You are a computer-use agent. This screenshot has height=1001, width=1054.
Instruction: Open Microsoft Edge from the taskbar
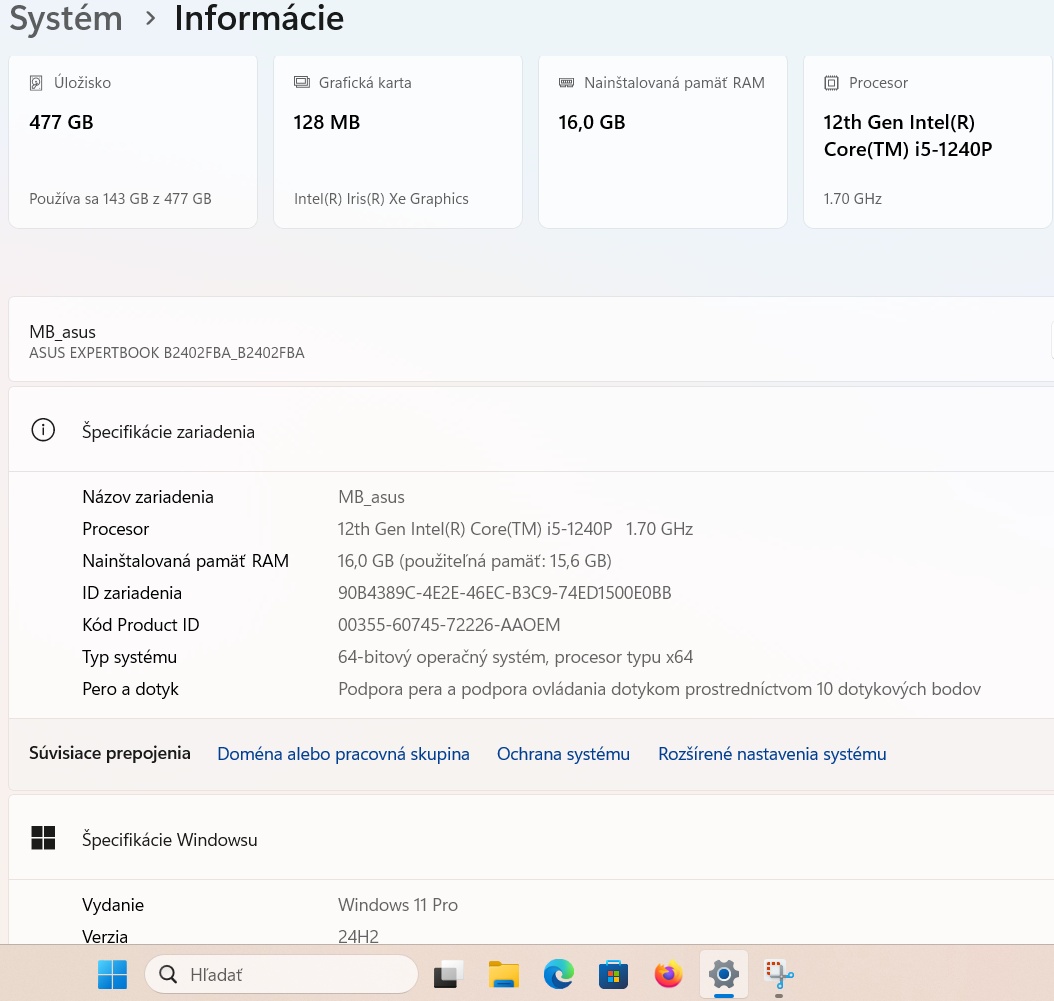[558, 974]
